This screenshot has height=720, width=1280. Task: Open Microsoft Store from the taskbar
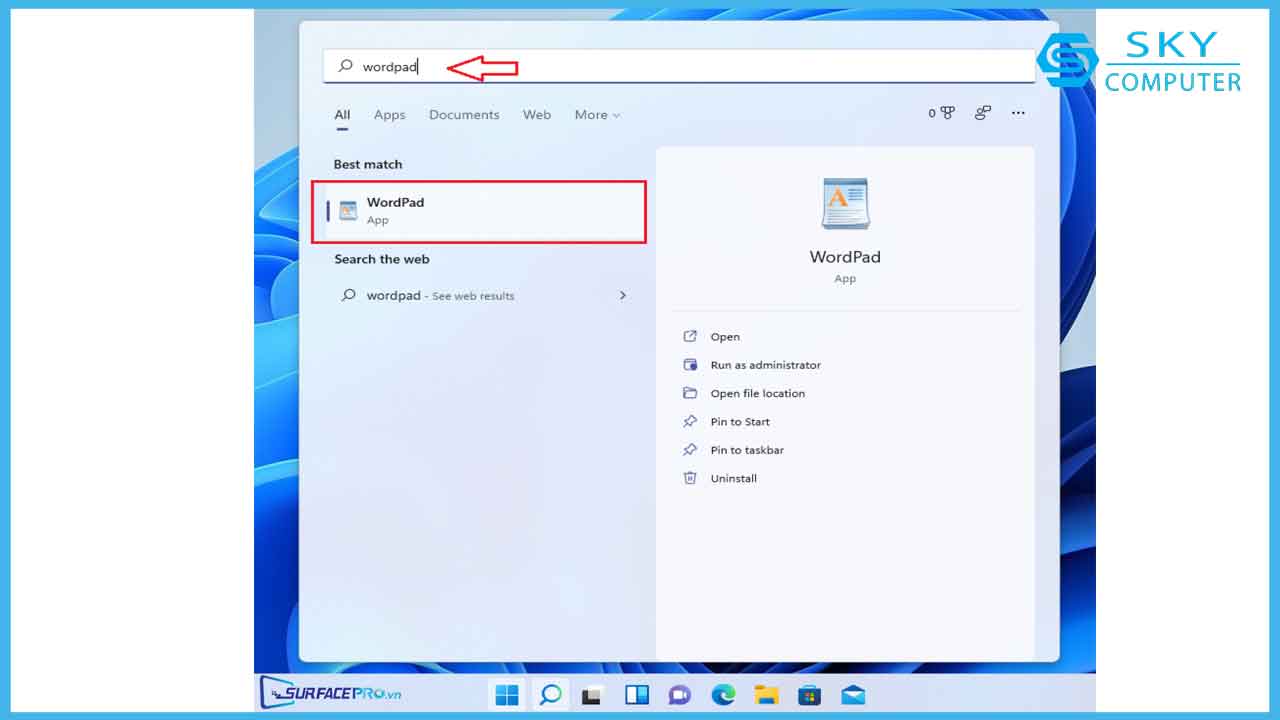[809, 694]
